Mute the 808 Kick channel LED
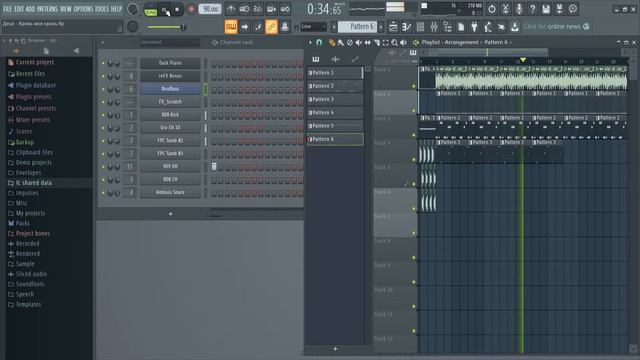Screen dimensions: 640x360 point(103,115)
